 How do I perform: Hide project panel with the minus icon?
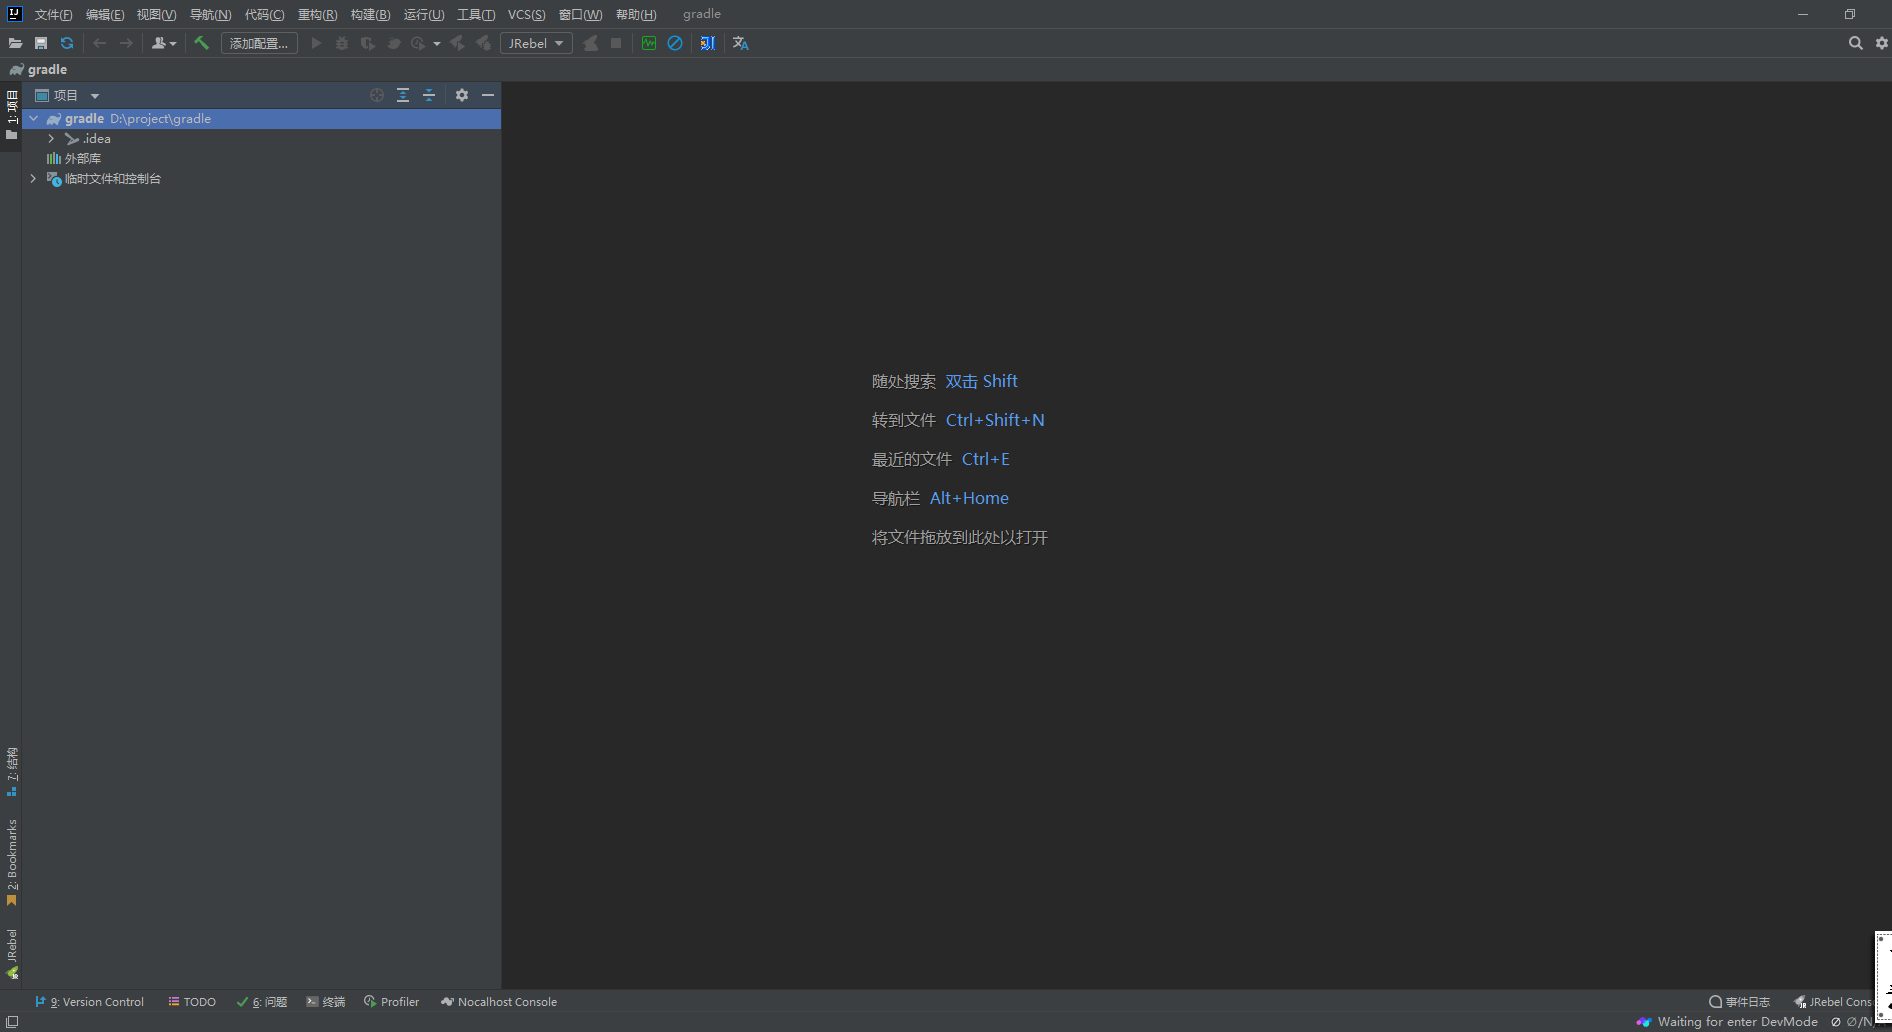(488, 95)
